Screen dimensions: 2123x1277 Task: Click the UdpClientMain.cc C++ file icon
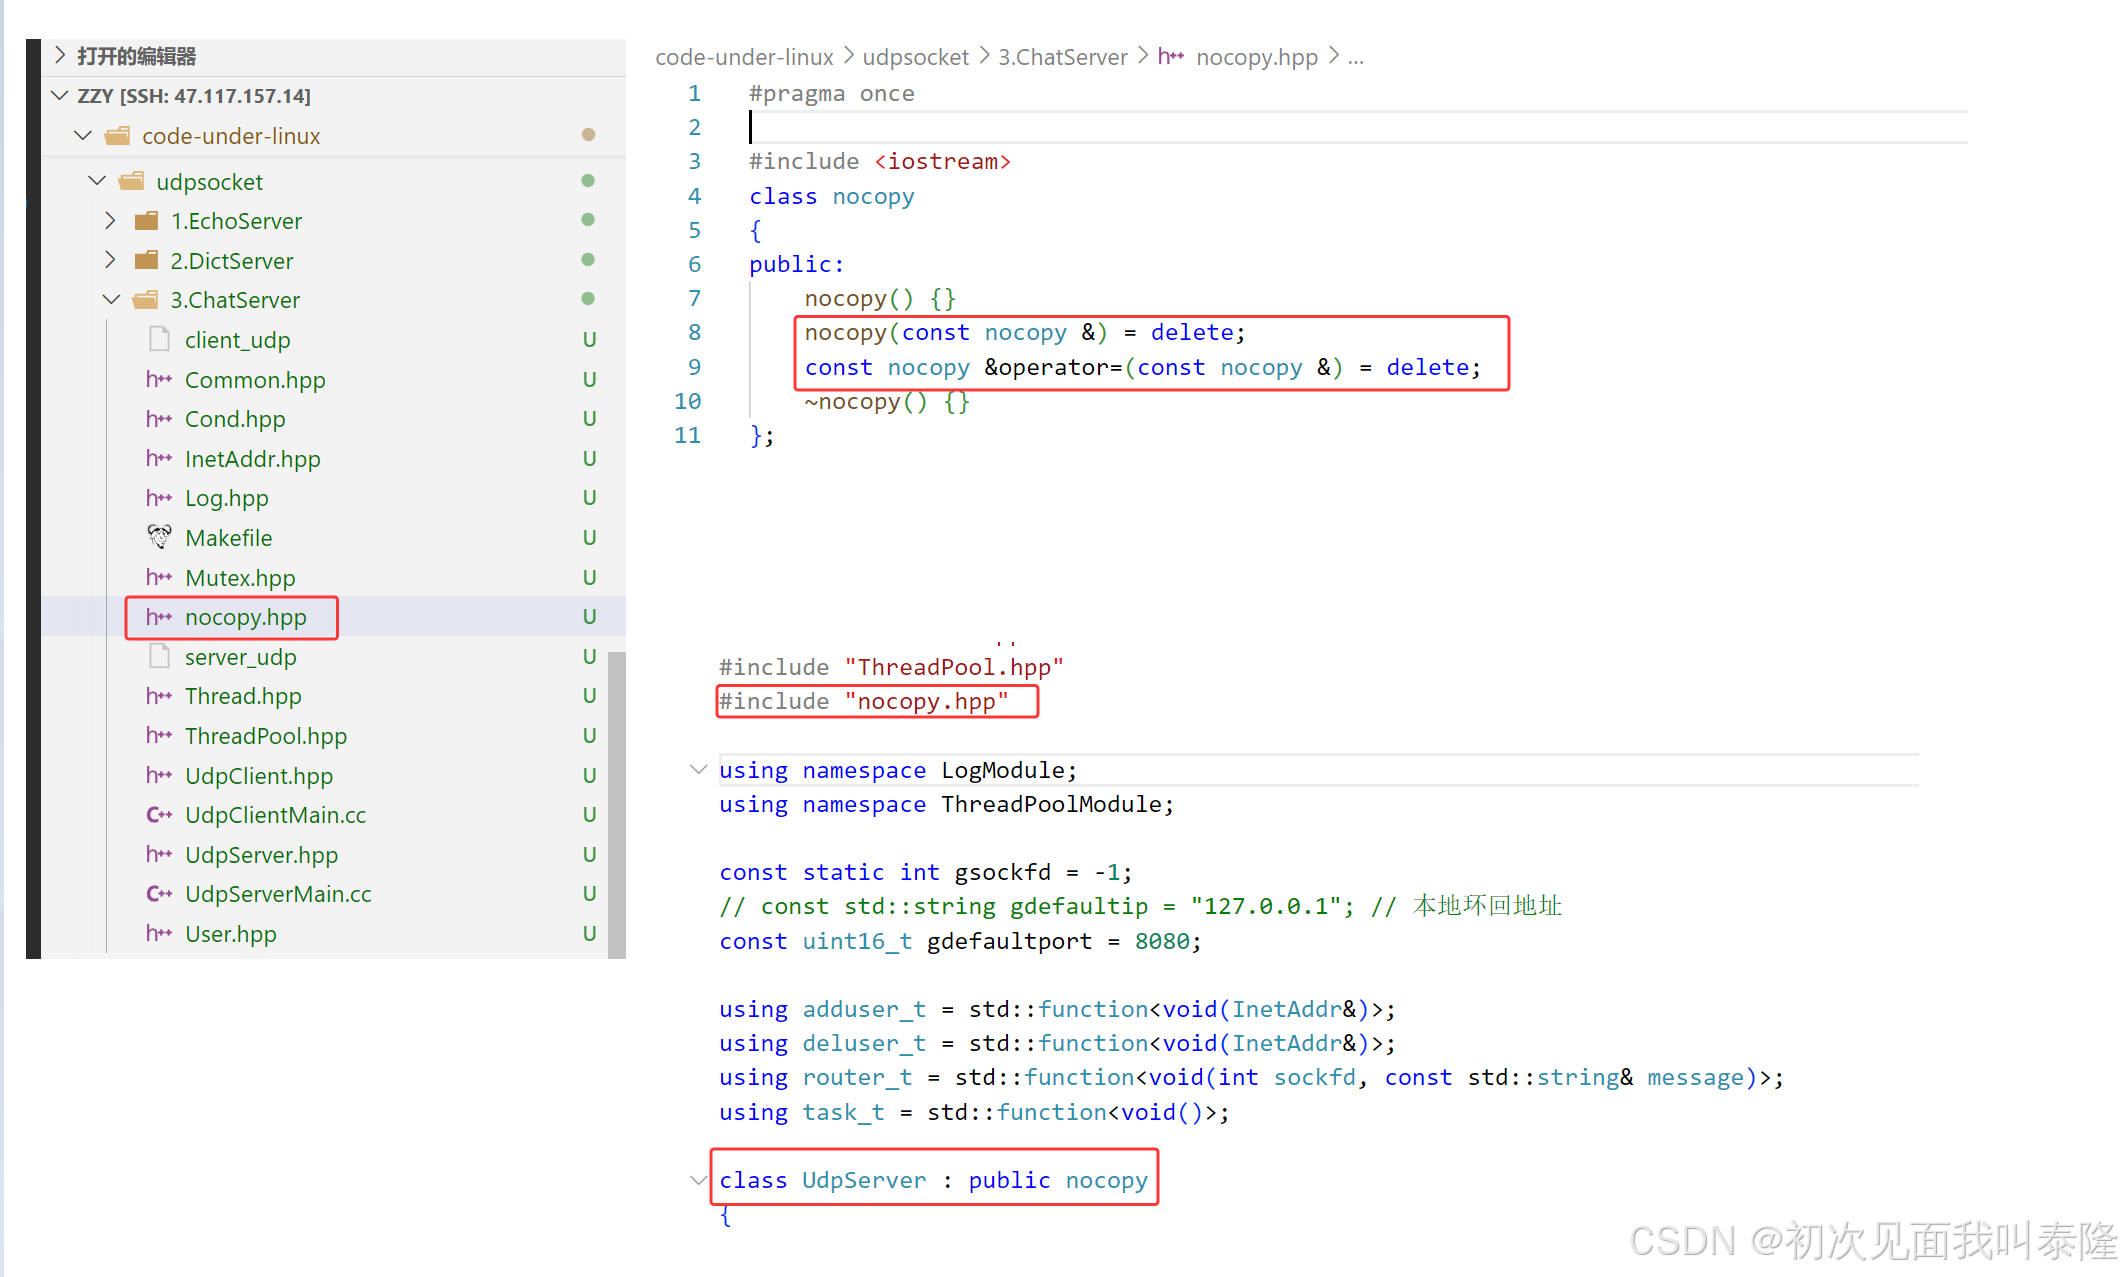tap(159, 815)
